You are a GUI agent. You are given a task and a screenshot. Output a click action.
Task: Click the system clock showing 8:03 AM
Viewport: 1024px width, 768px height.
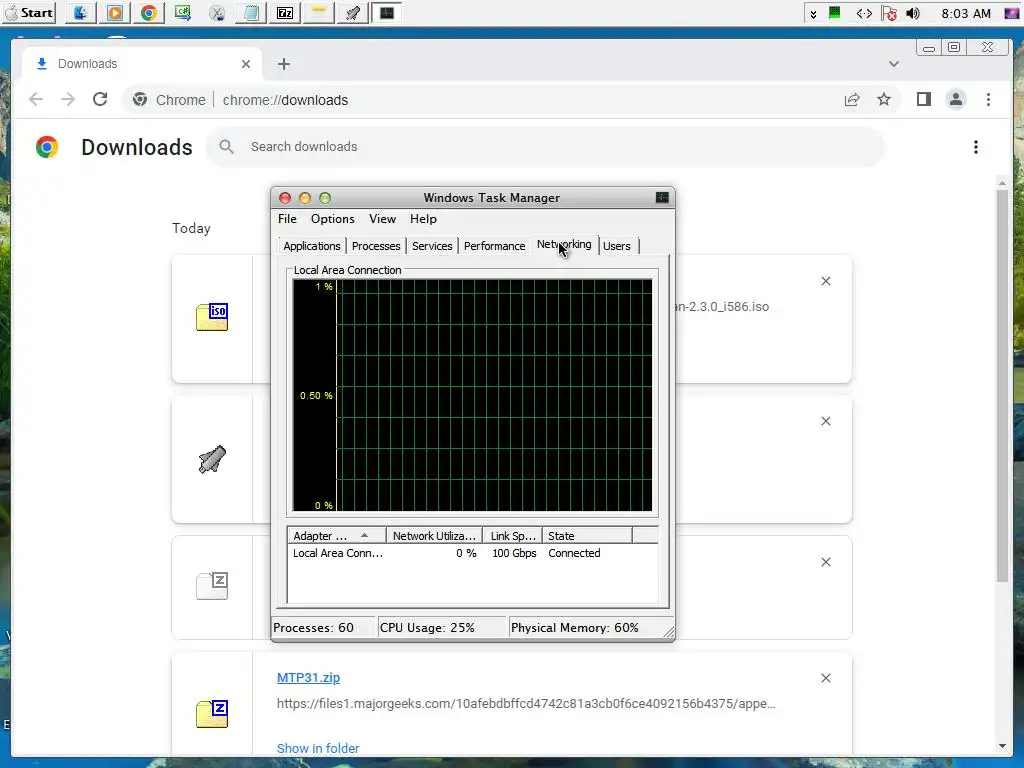[x=966, y=13]
